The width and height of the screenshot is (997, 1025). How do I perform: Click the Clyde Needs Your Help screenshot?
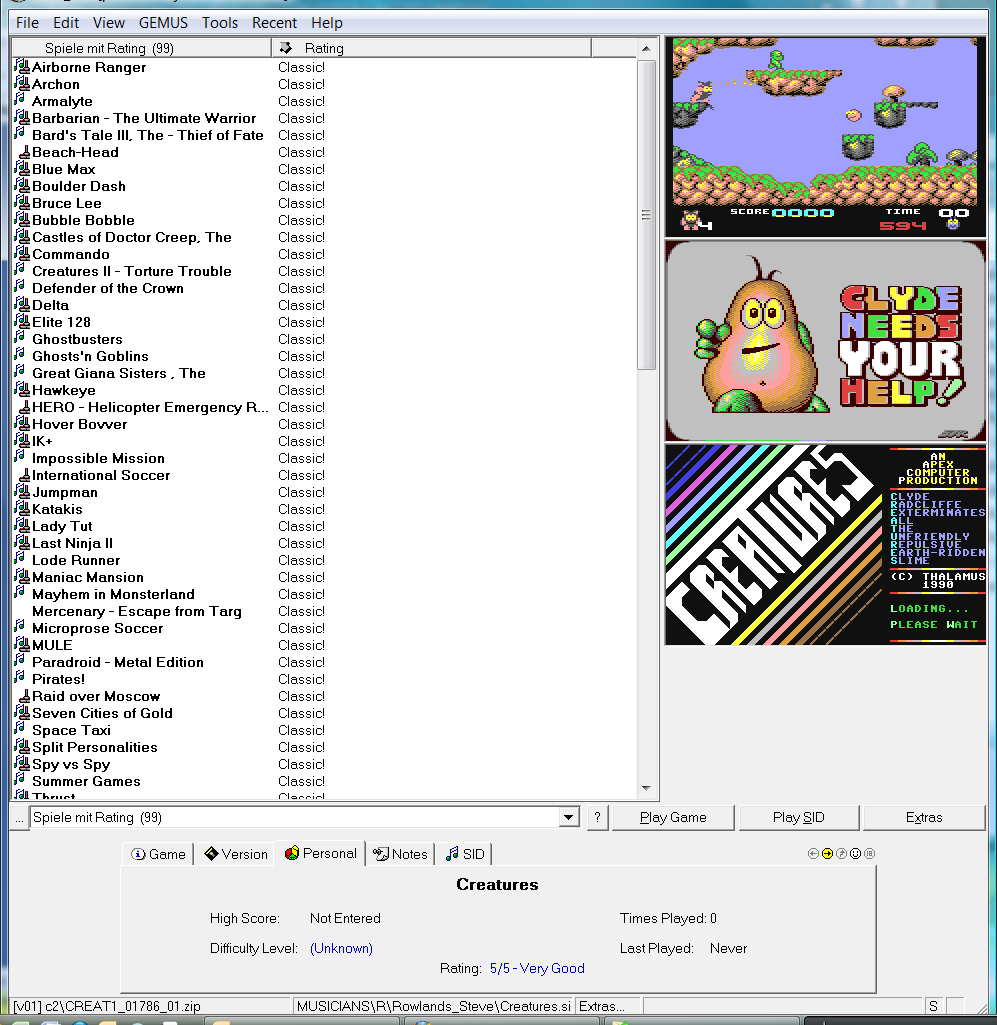pyautogui.click(x=825, y=341)
